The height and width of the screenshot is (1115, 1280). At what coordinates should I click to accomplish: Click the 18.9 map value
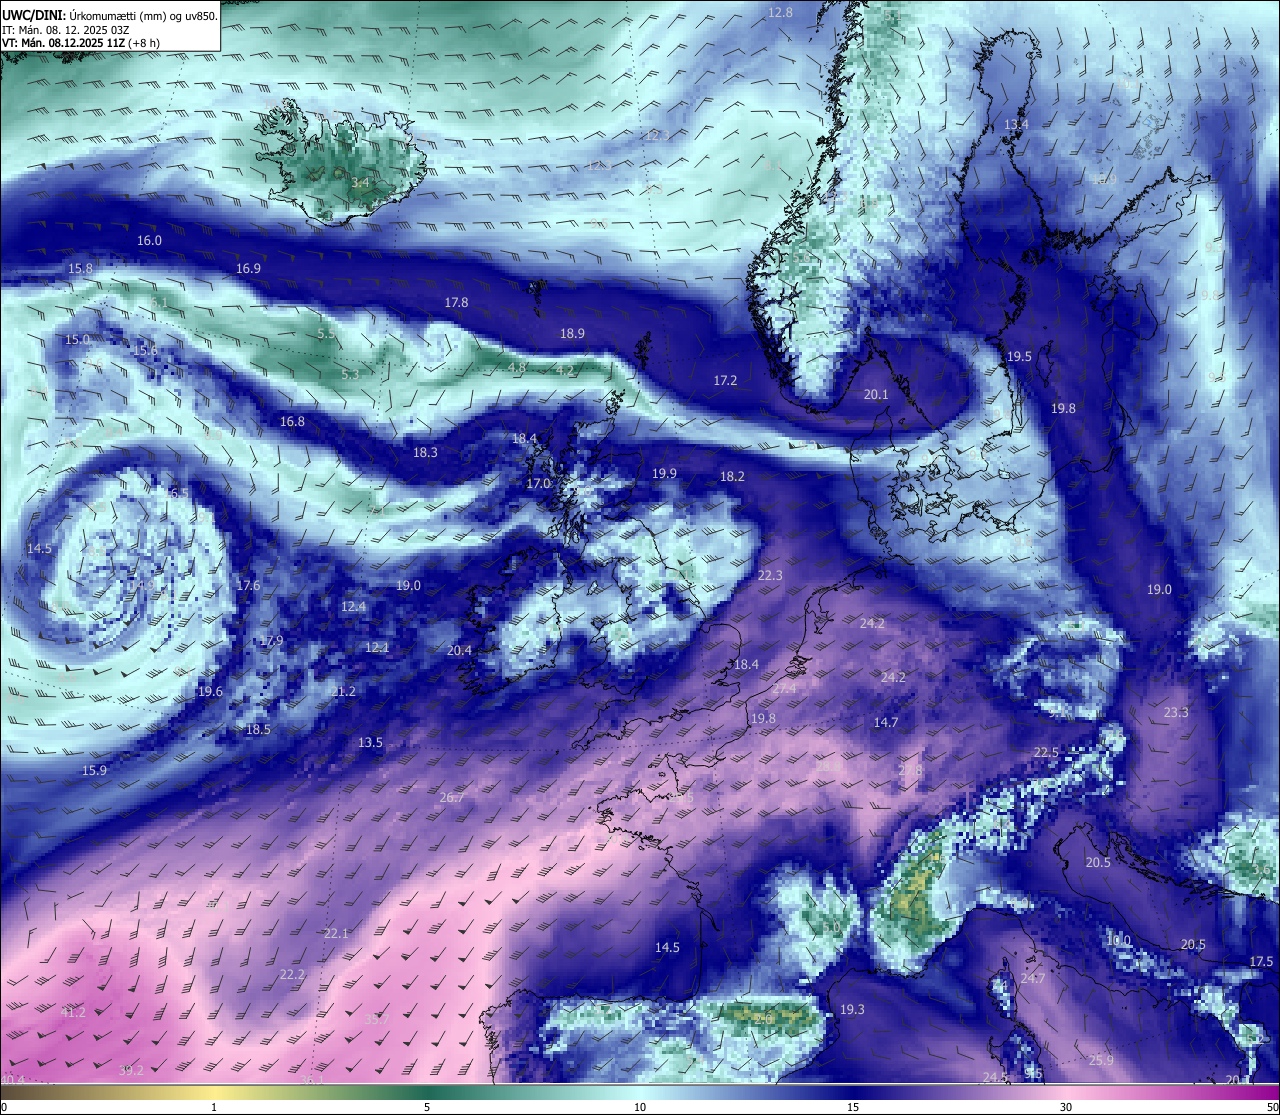[x=572, y=333]
